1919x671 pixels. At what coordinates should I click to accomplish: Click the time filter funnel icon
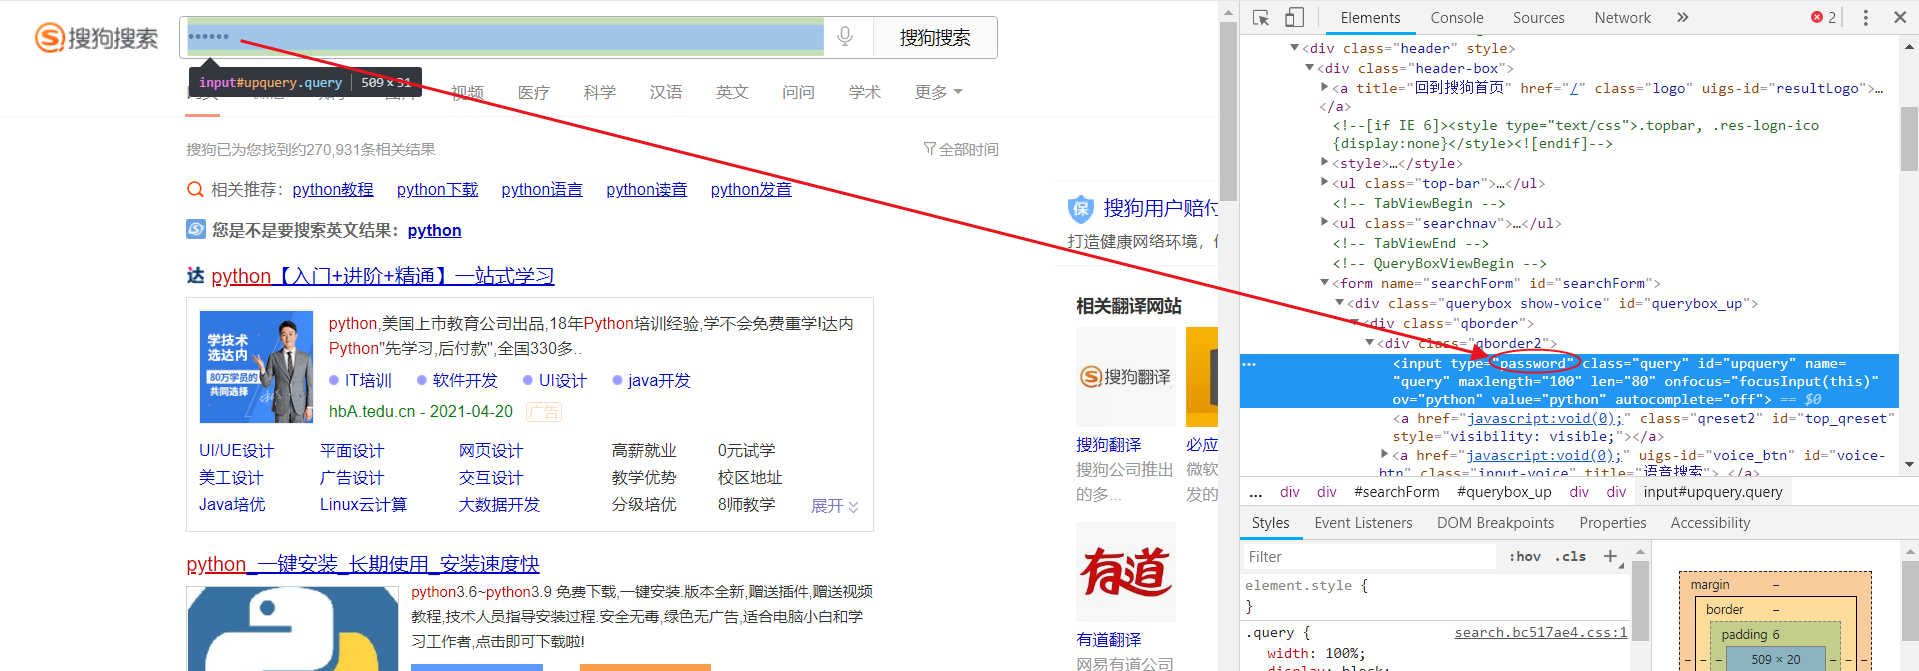[929, 149]
